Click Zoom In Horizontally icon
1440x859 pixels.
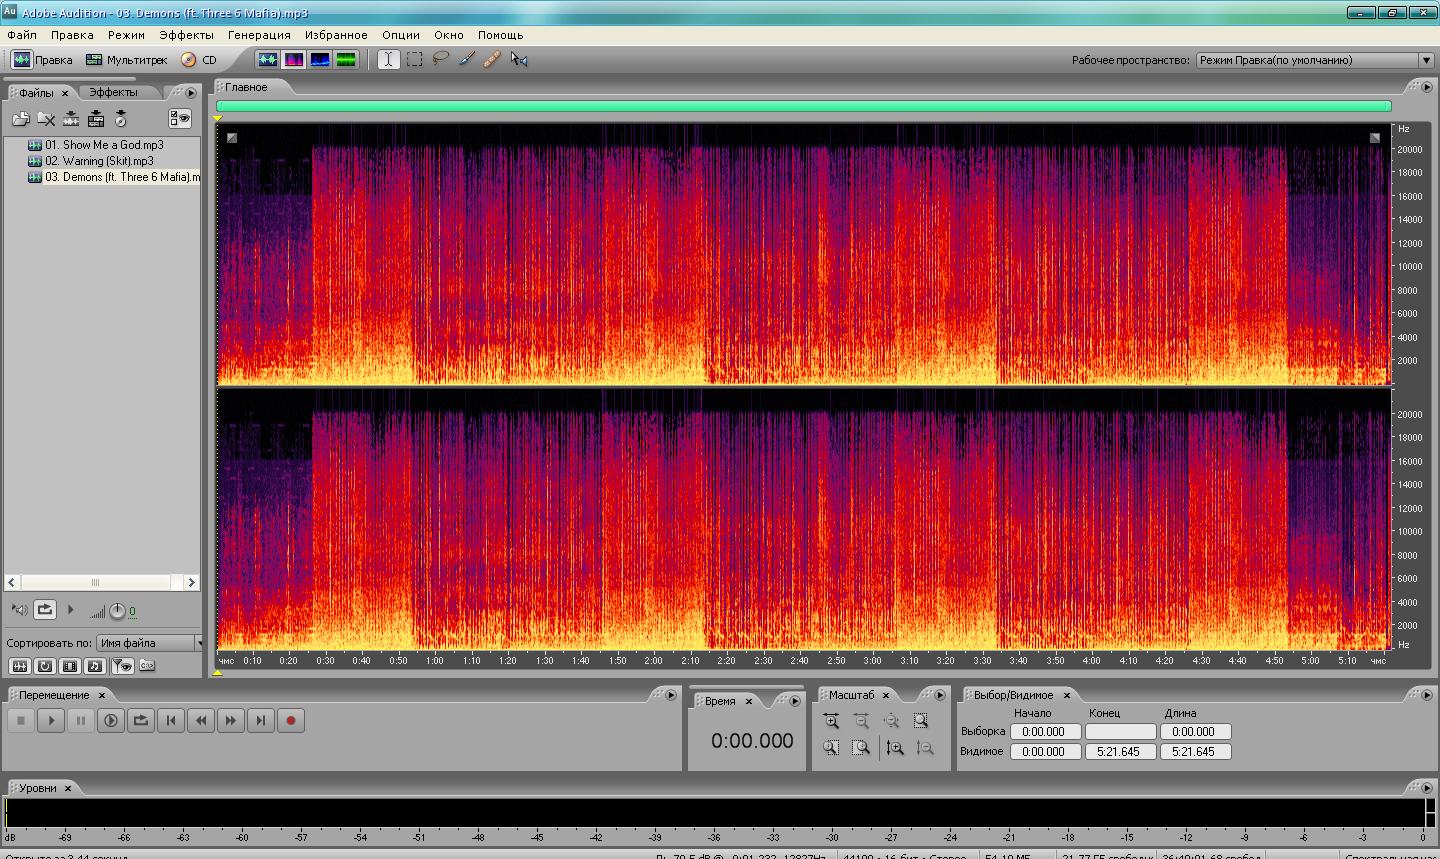831,721
